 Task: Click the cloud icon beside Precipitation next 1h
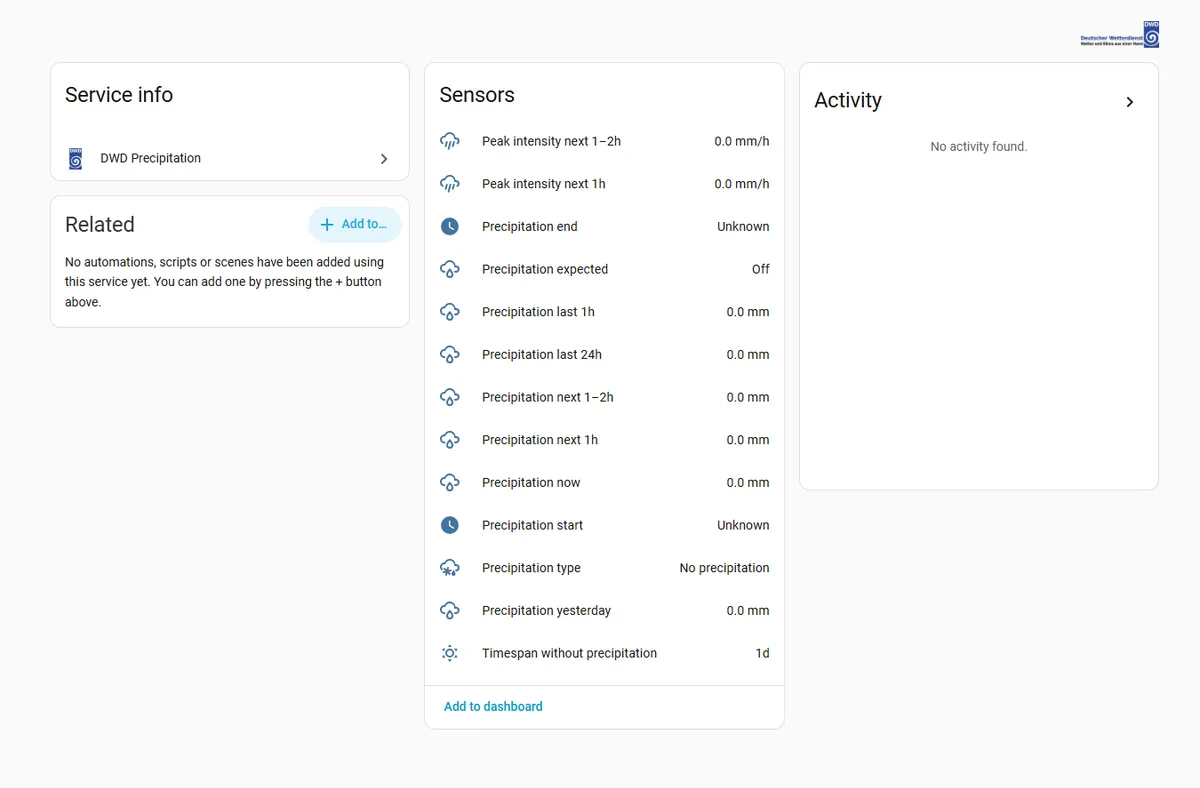click(x=450, y=440)
